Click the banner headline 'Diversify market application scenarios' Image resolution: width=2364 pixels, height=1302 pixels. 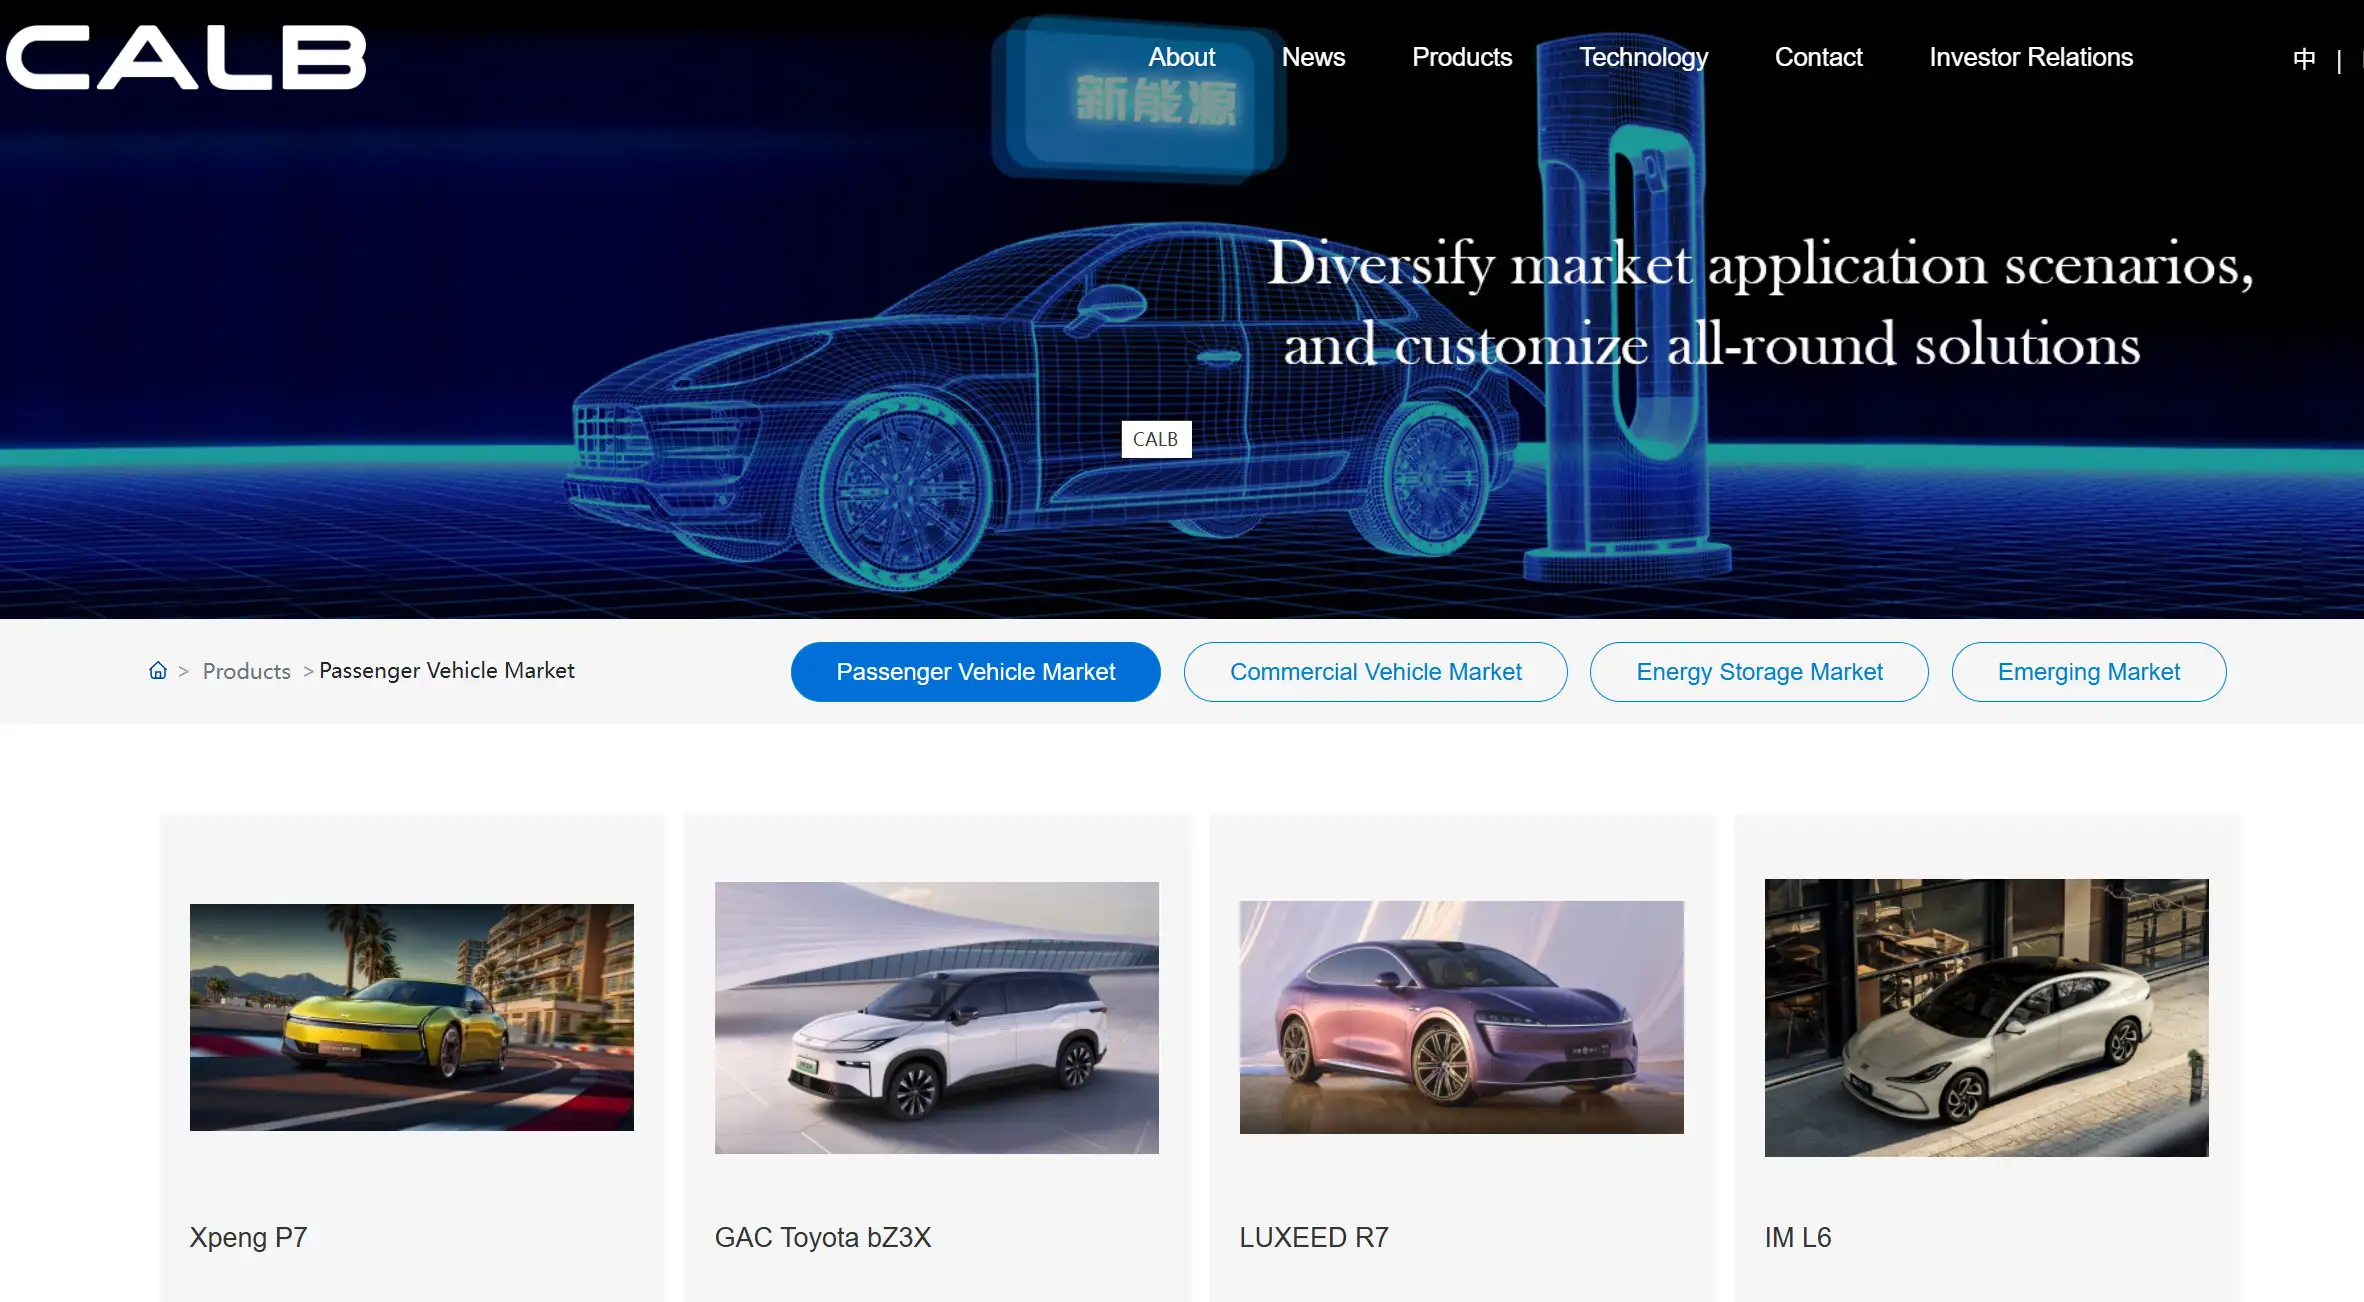click(x=1760, y=264)
